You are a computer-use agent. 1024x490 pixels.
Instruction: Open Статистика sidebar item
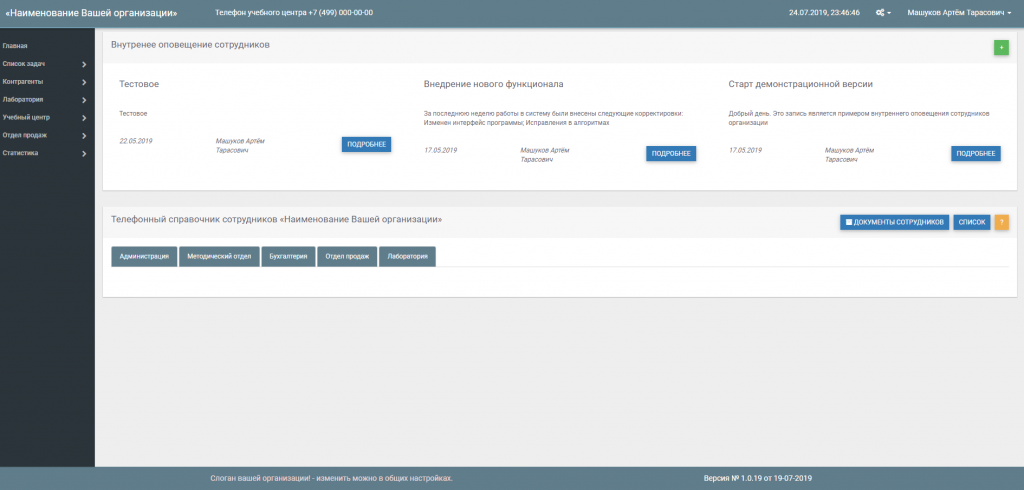(x=20, y=153)
